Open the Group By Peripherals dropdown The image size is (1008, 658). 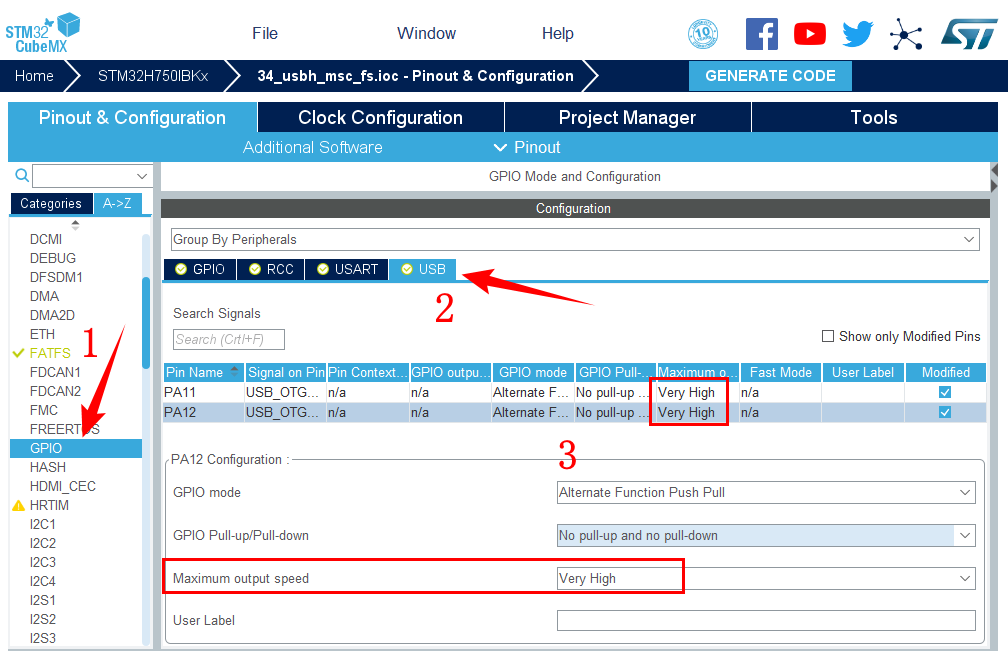pos(574,240)
